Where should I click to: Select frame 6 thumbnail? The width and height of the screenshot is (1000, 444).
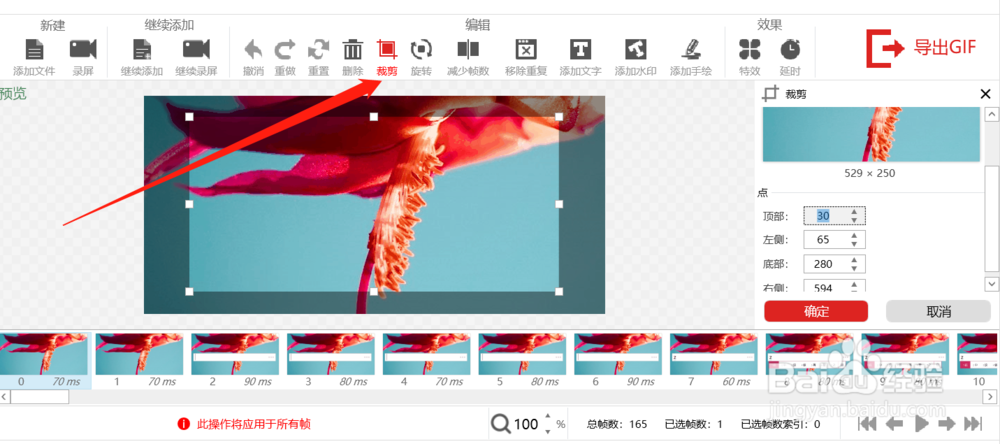click(618, 354)
